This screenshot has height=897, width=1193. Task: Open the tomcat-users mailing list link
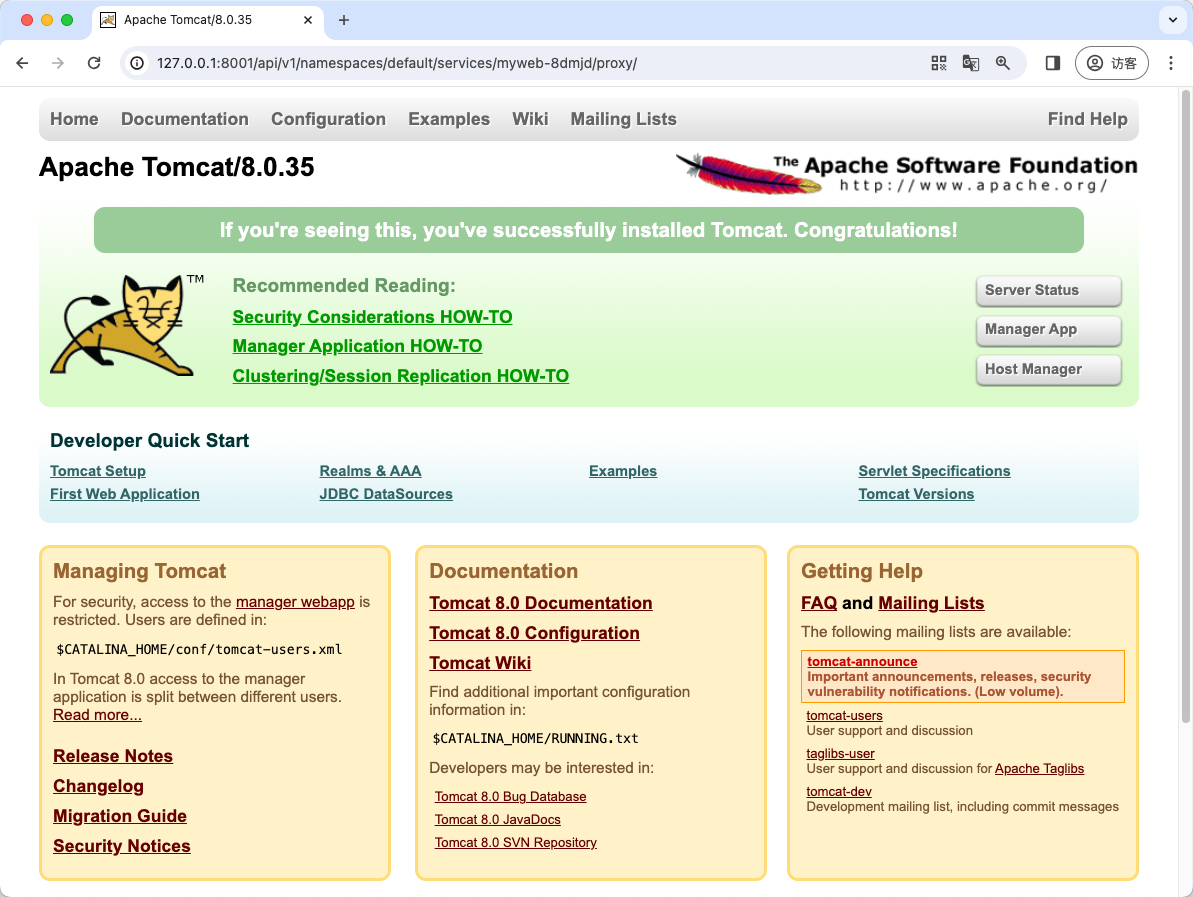pos(845,715)
